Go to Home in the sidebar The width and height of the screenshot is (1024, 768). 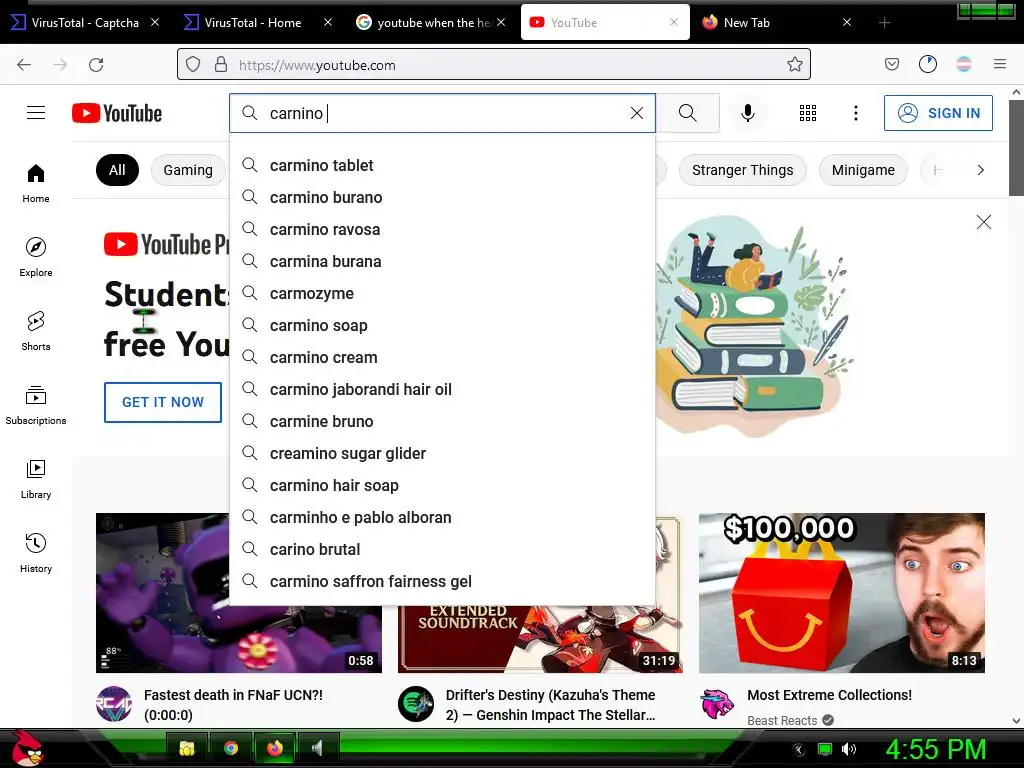(36, 183)
